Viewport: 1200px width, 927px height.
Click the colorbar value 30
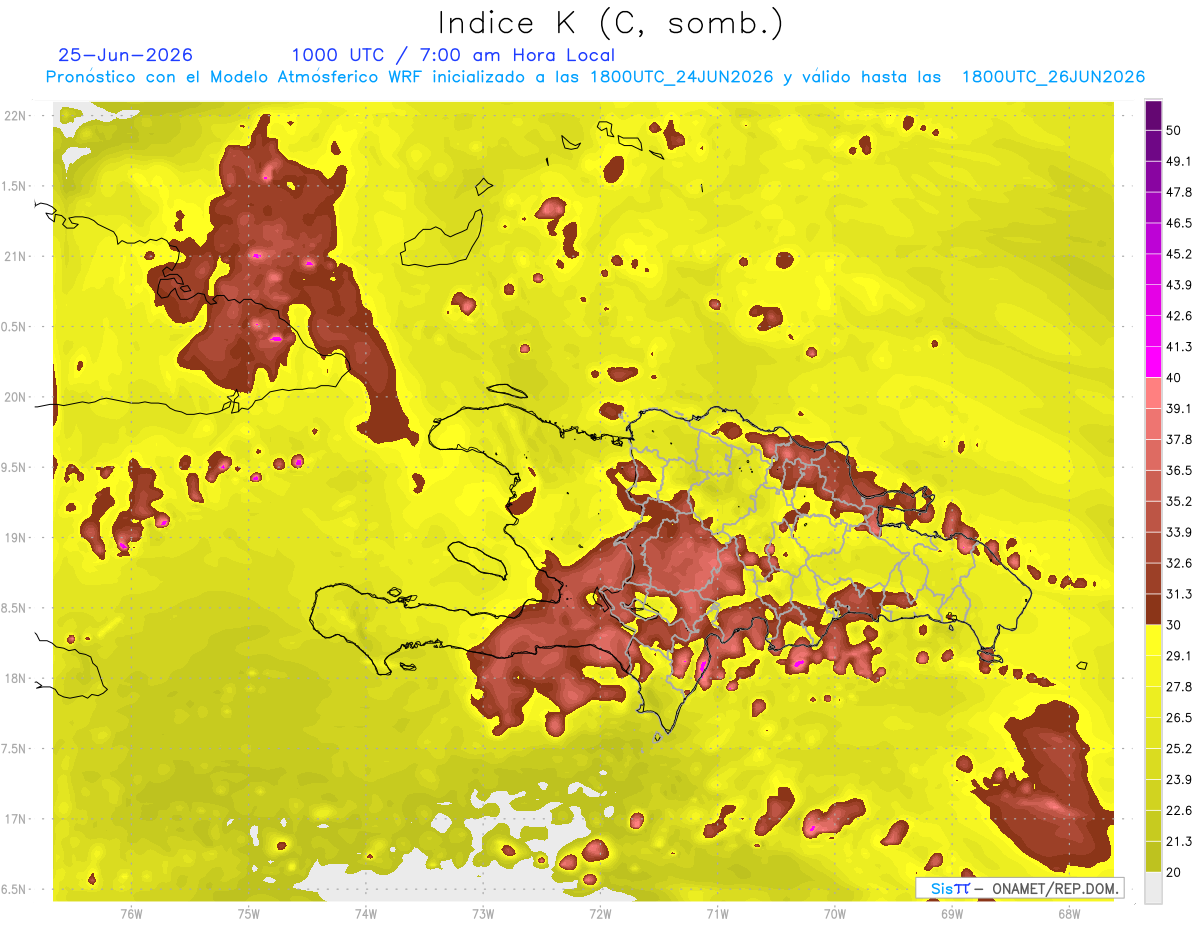(1174, 625)
